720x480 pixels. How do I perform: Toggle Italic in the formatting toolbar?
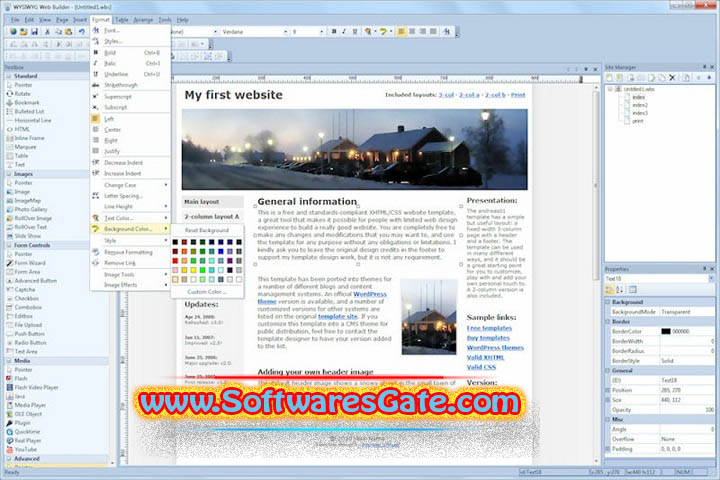point(344,32)
